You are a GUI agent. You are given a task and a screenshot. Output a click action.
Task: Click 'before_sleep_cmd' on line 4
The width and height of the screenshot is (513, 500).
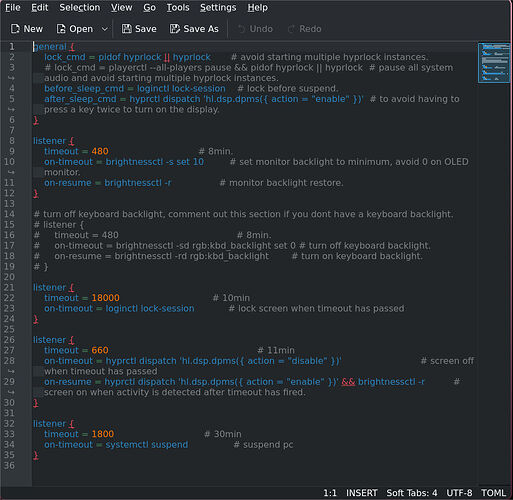tap(84, 88)
